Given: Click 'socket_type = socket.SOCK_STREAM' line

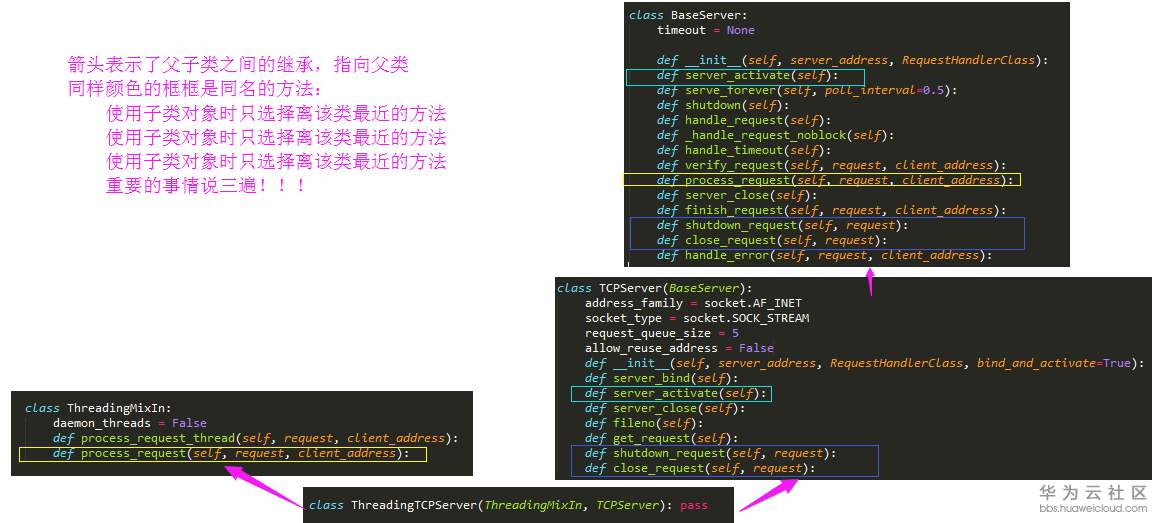Looking at the screenshot, I should (x=697, y=318).
